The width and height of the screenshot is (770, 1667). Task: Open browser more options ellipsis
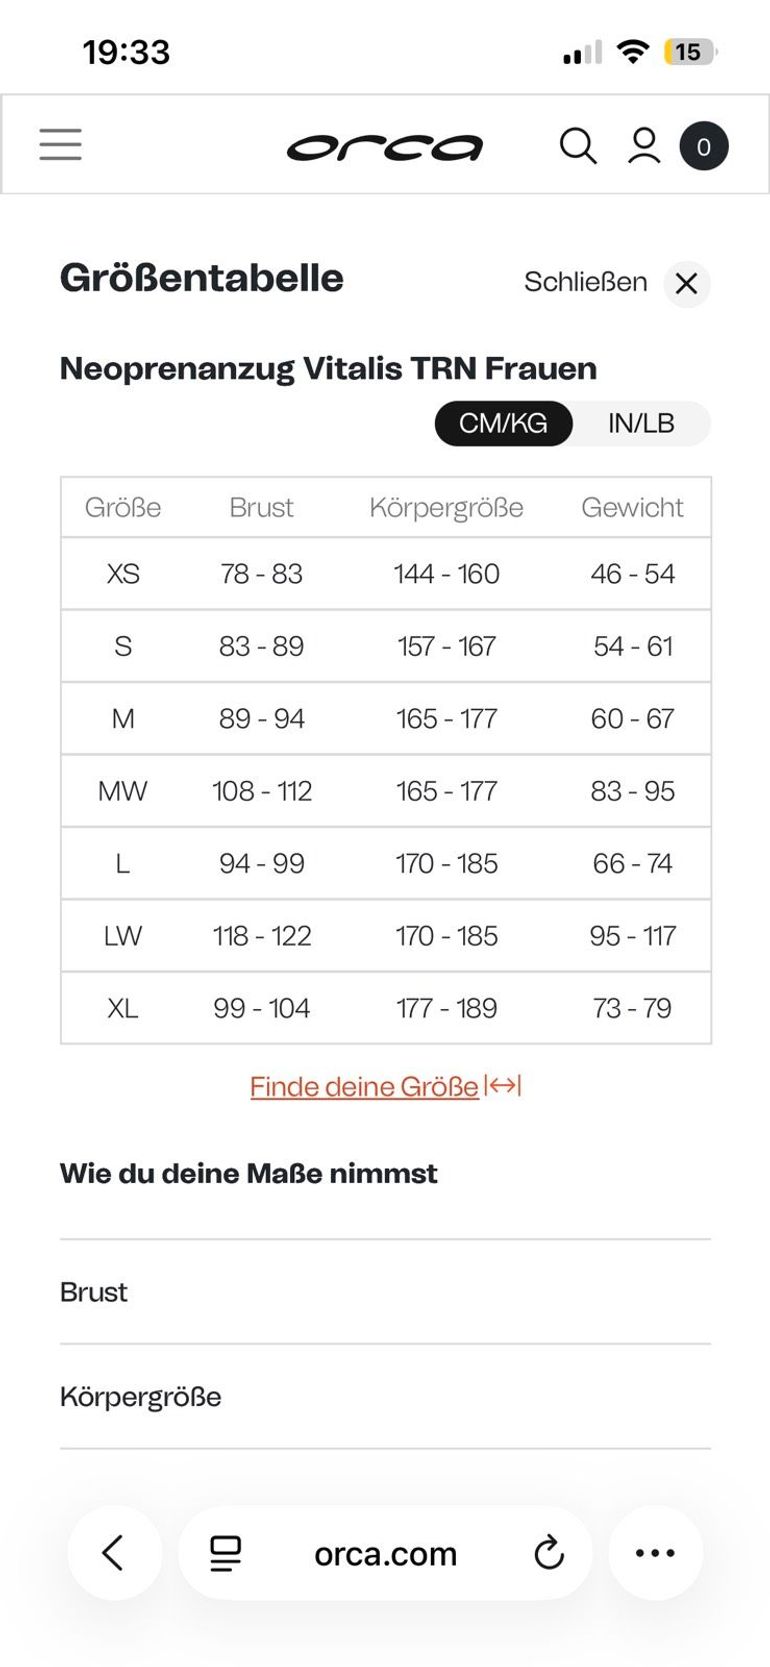click(x=656, y=1553)
